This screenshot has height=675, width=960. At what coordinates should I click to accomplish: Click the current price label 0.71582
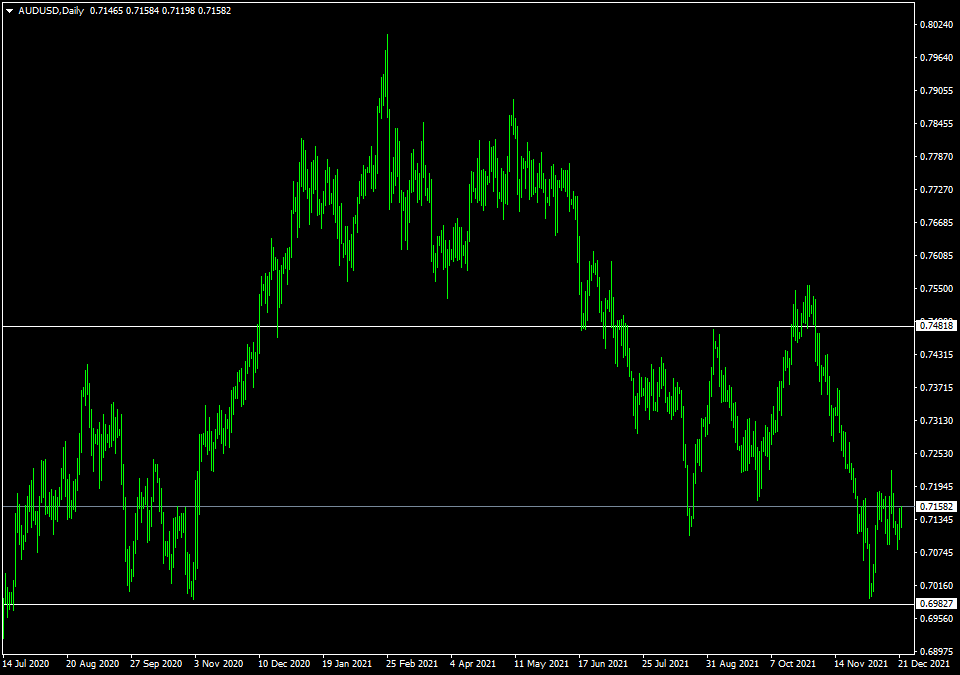[x=937, y=507]
